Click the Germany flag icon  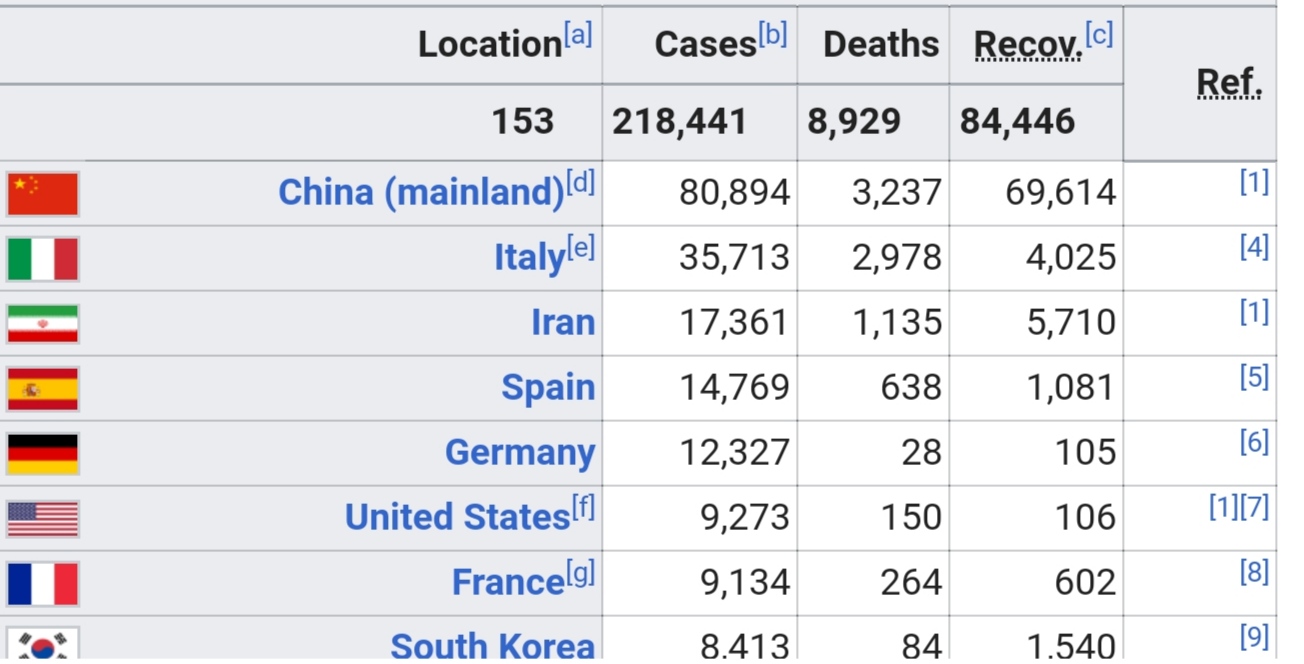(x=43, y=454)
